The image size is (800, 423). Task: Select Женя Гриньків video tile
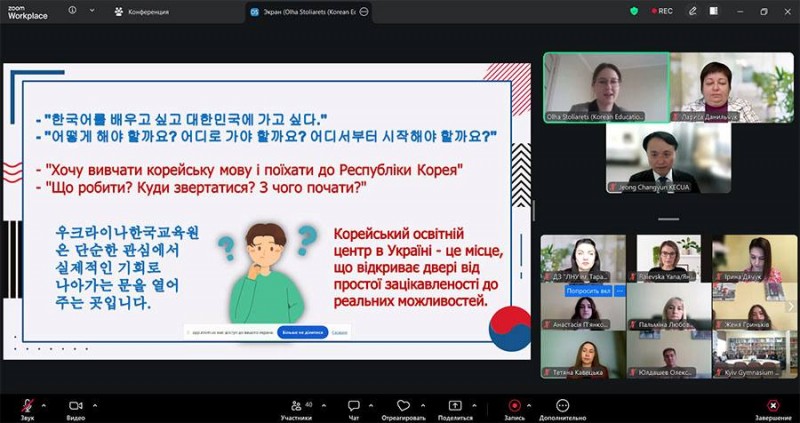point(755,307)
